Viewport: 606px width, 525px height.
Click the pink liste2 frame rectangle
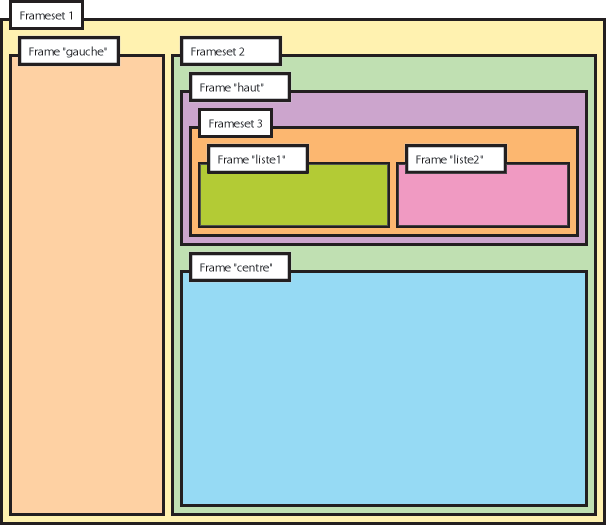[483, 200]
